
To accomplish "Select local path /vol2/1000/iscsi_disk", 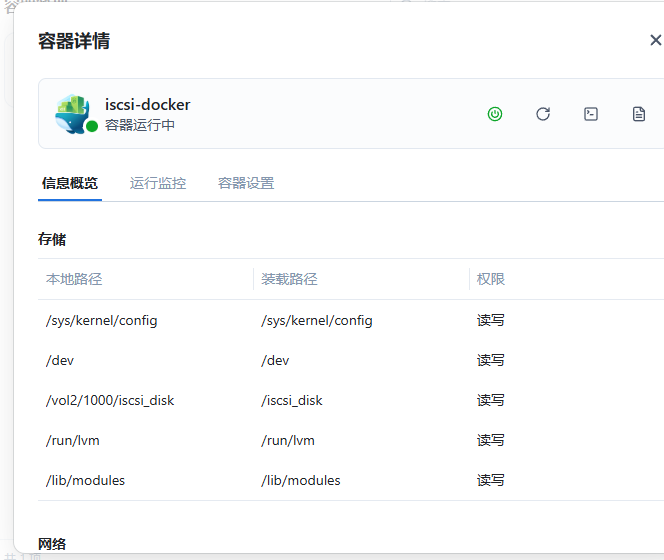I will pyautogui.click(x=110, y=400).
